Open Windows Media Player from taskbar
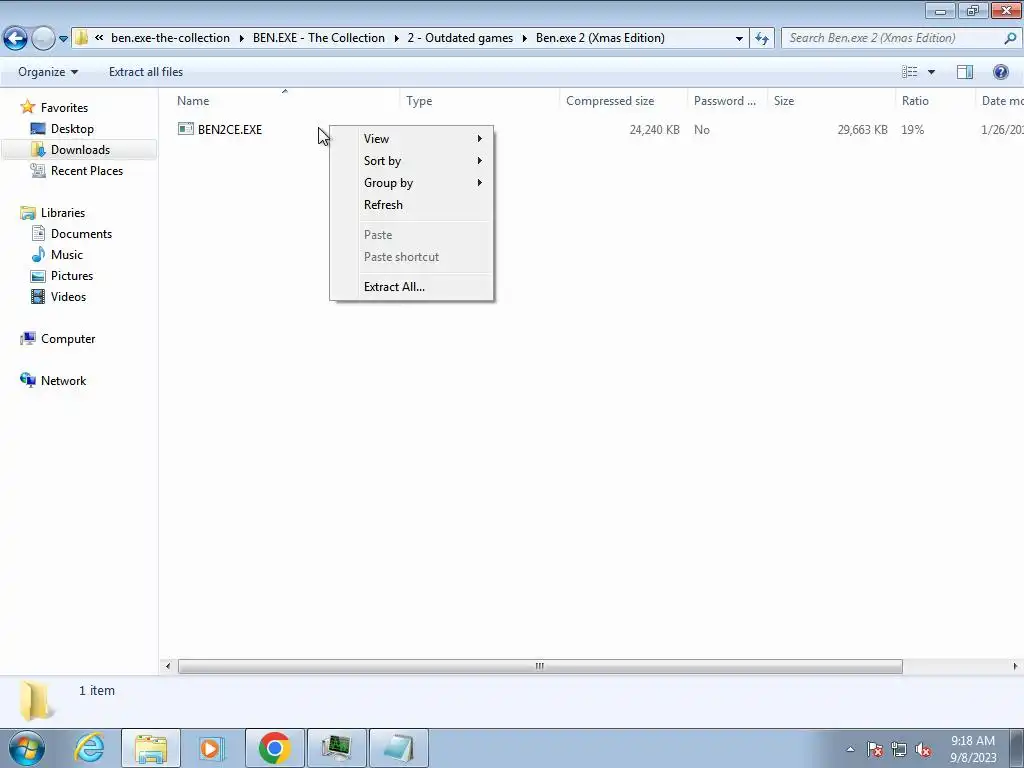 point(212,748)
